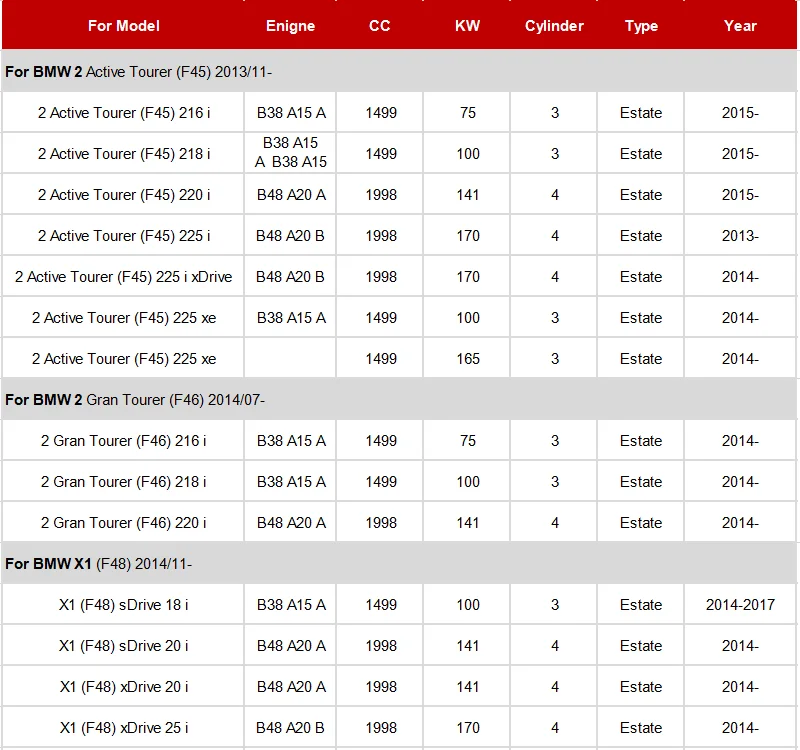Click cylinder '4' in X1 xDrive 25 i row
Screen dimensions: 800x750
point(555,728)
